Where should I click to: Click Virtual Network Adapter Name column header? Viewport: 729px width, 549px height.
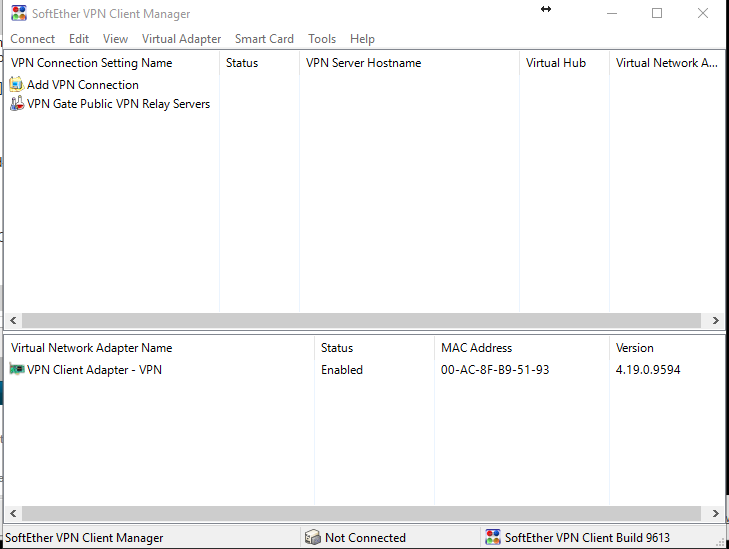pyautogui.click(x=159, y=348)
